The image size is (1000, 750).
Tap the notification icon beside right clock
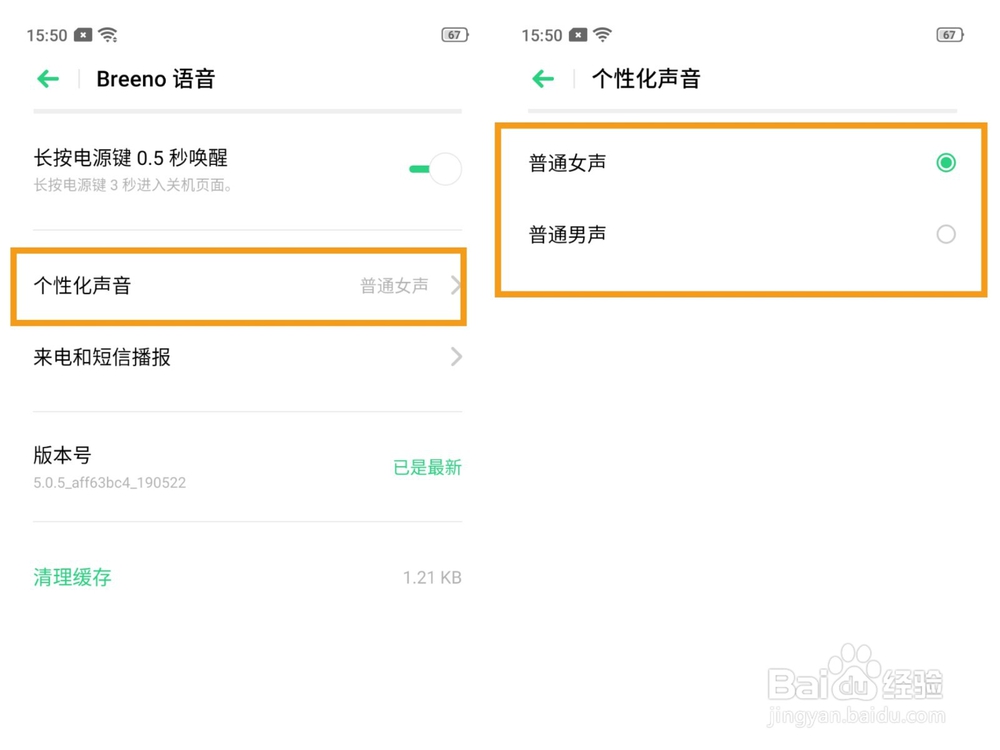click(x=578, y=35)
